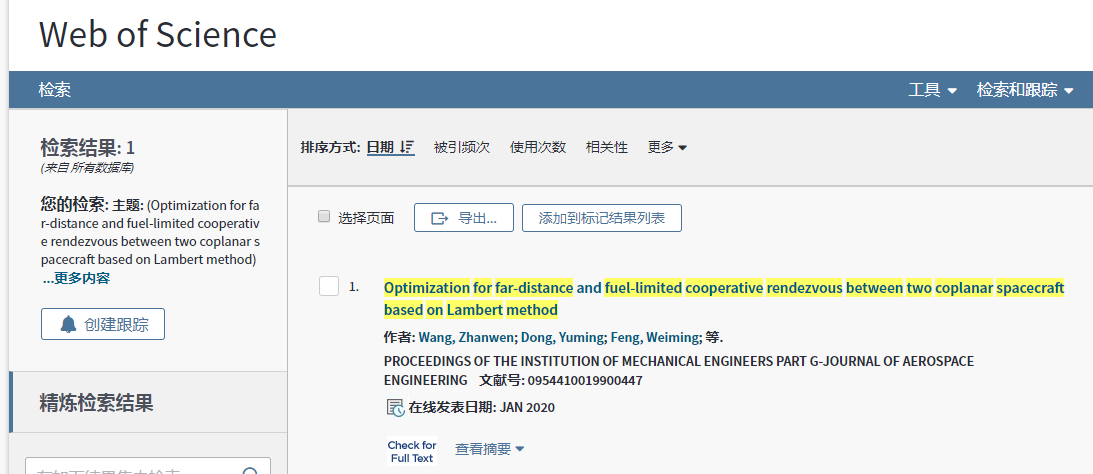This screenshot has width=1093, height=474.
Task: Sort results by 使用次数
Action: 538,147
